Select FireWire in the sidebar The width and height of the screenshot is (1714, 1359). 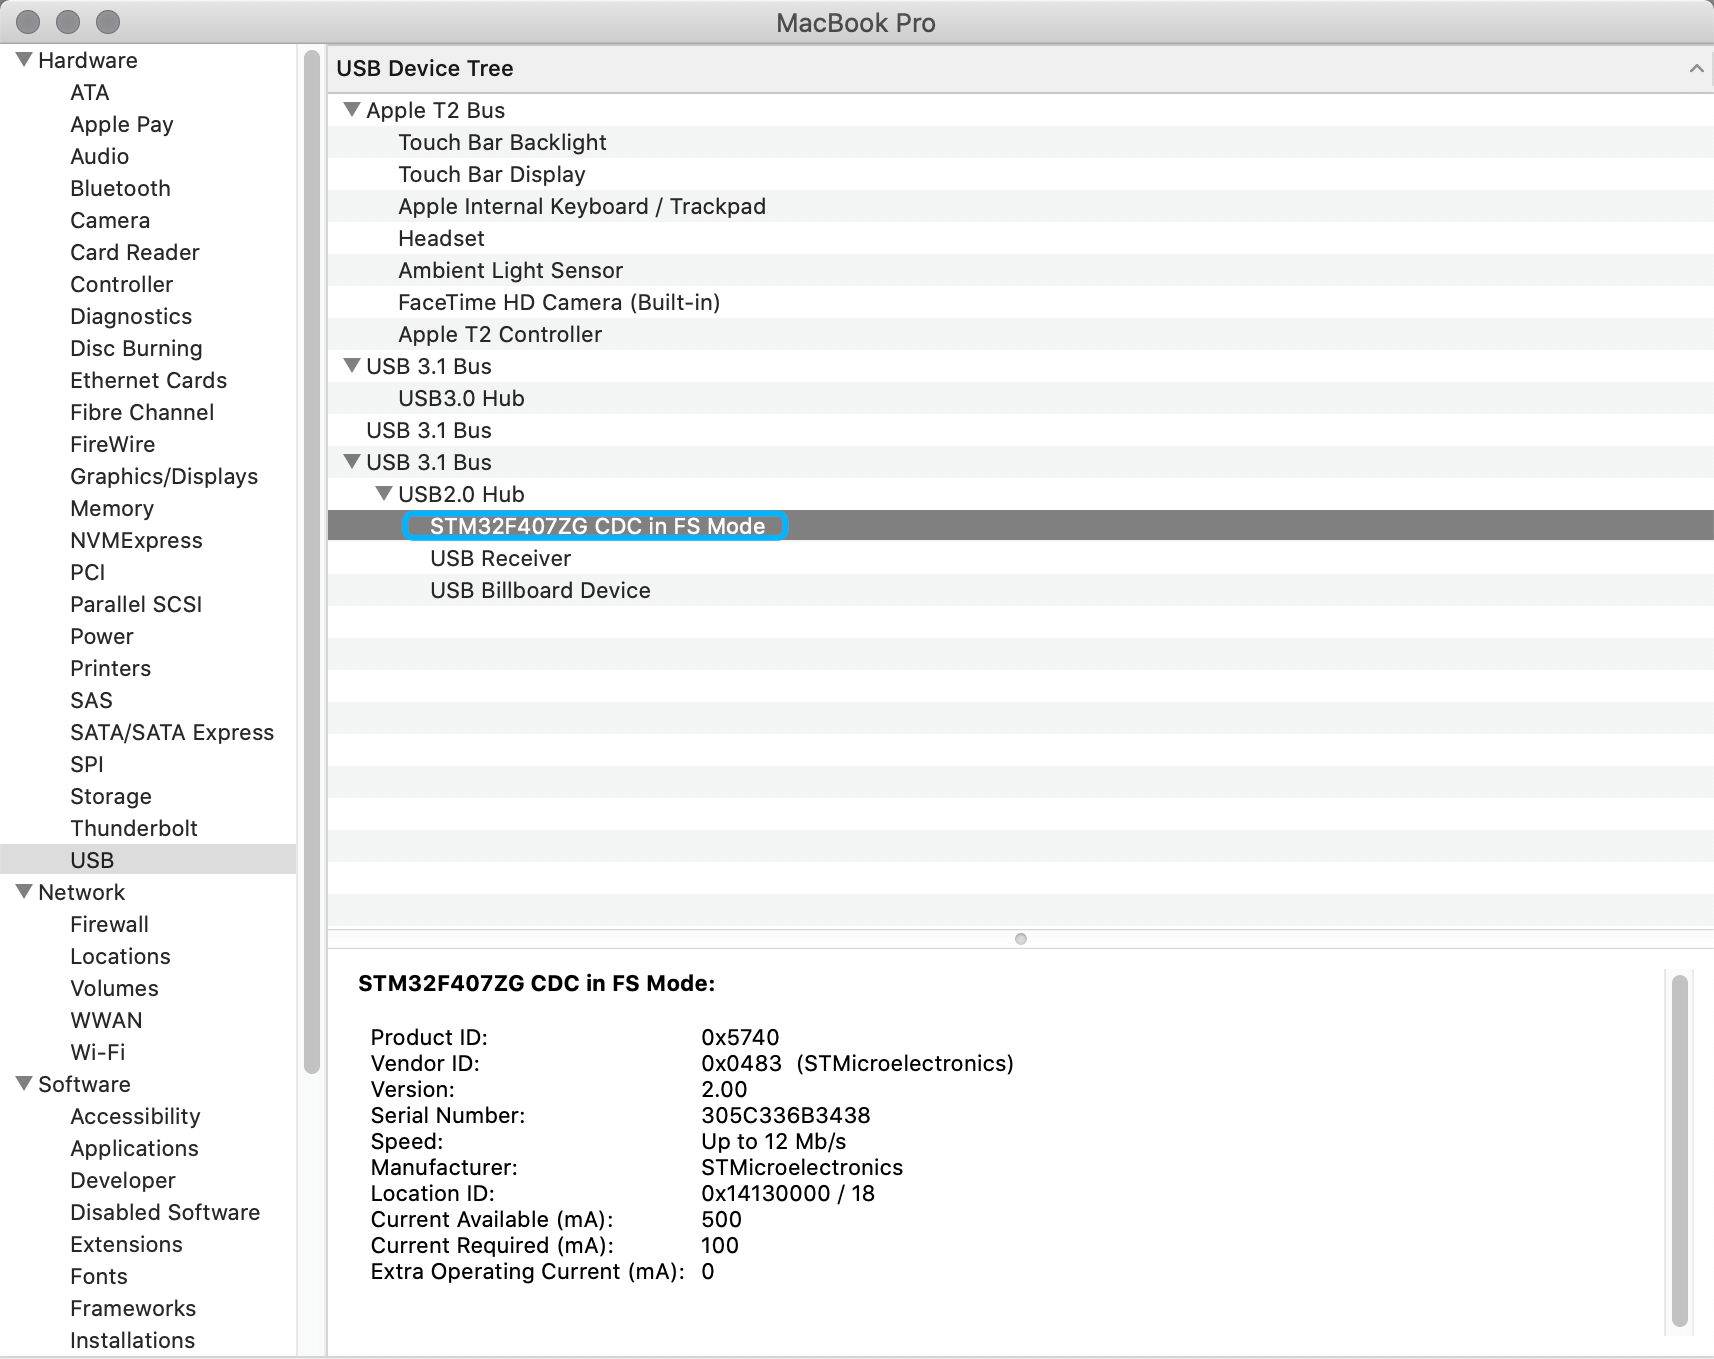(112, 444)
